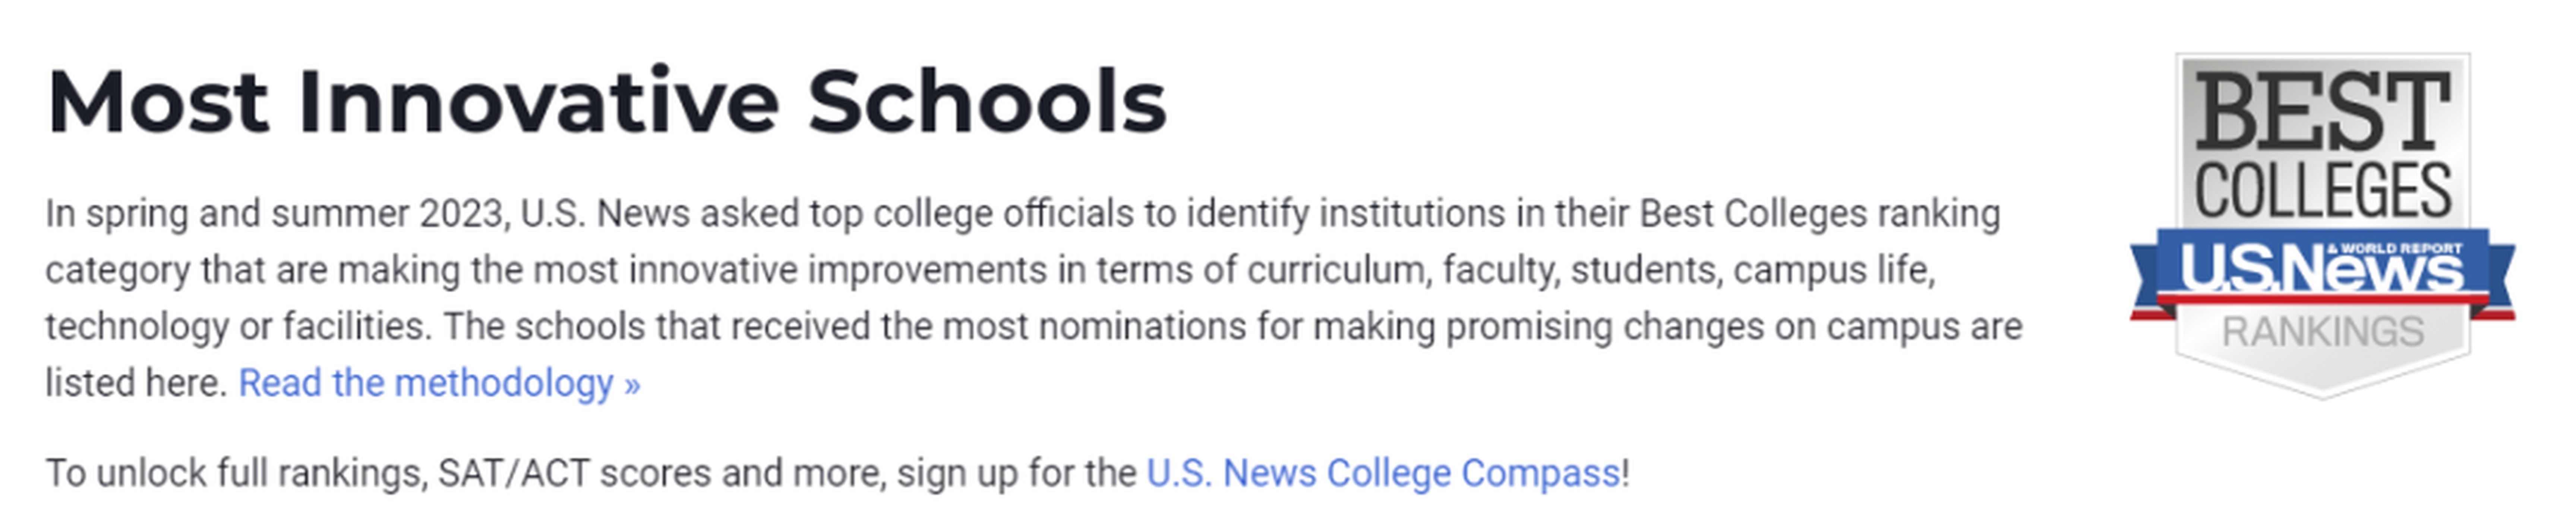Click the word Schools in the heading

click(987, 102)
